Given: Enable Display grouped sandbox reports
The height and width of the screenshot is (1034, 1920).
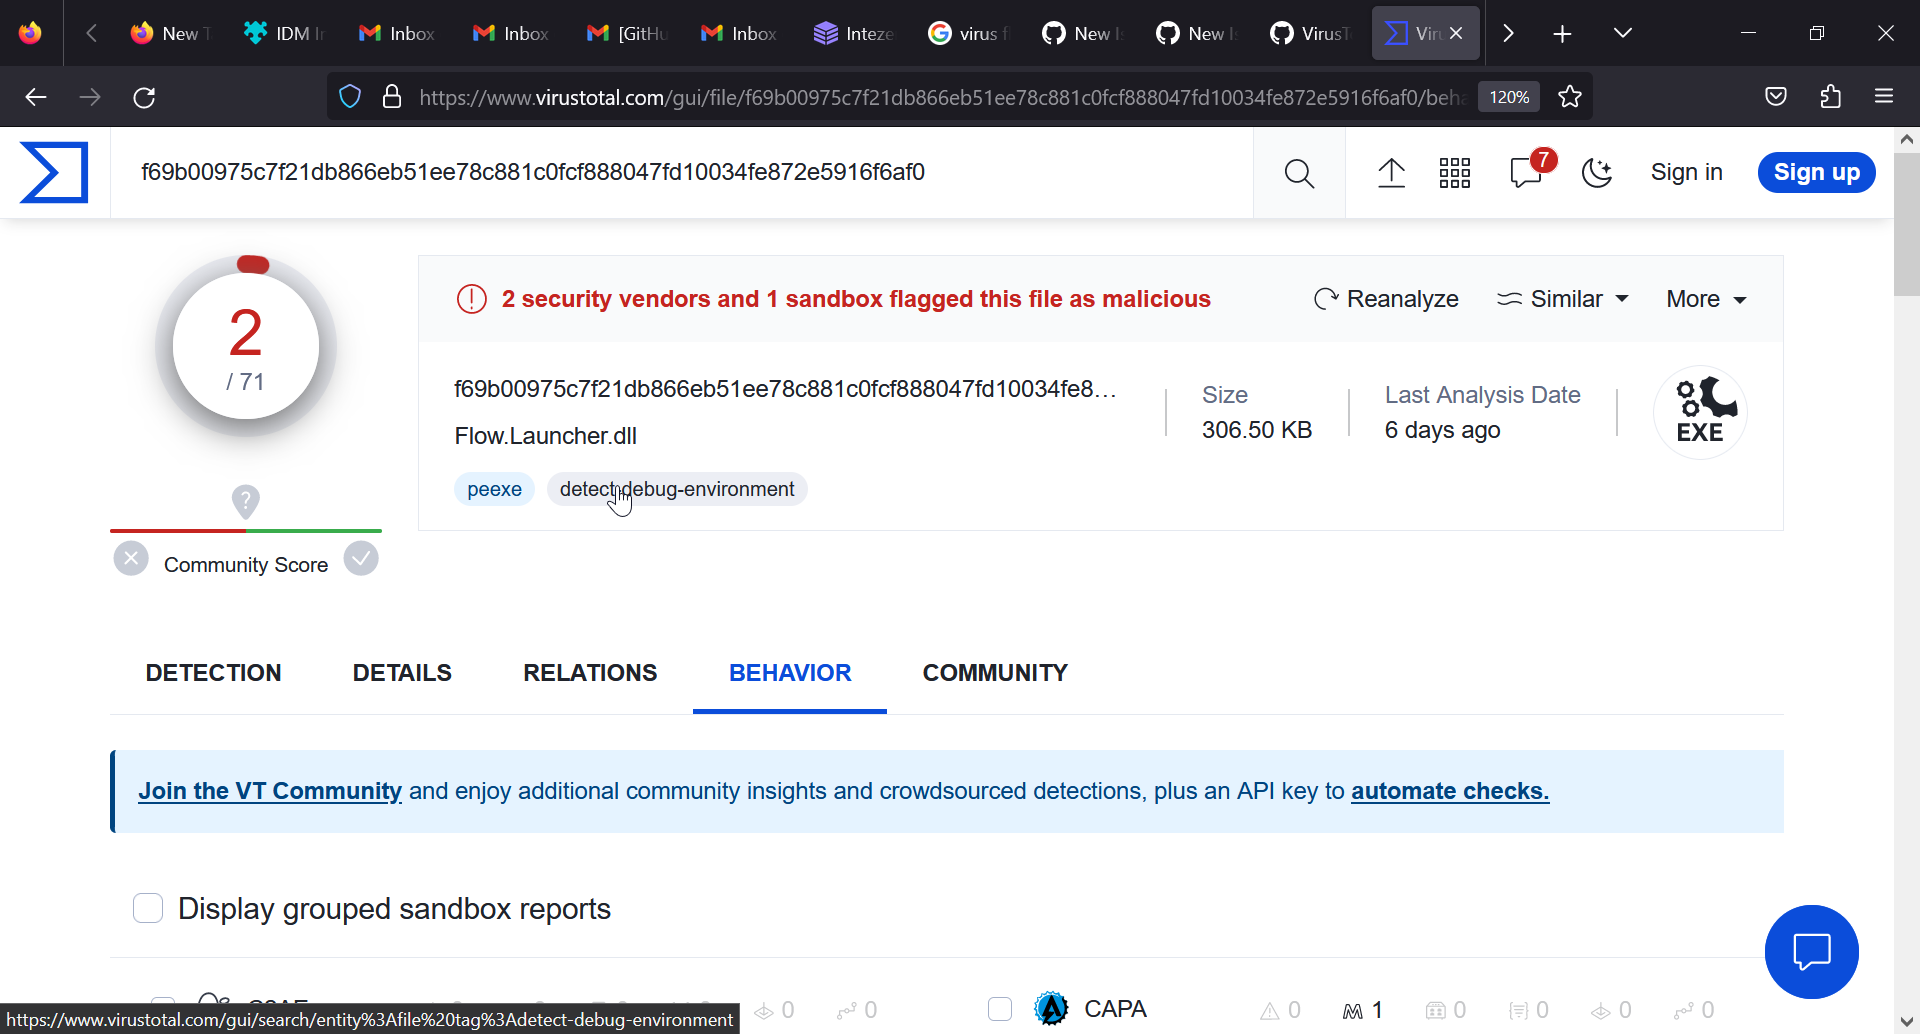Looking at the screenshot, I should click(148, 908).
